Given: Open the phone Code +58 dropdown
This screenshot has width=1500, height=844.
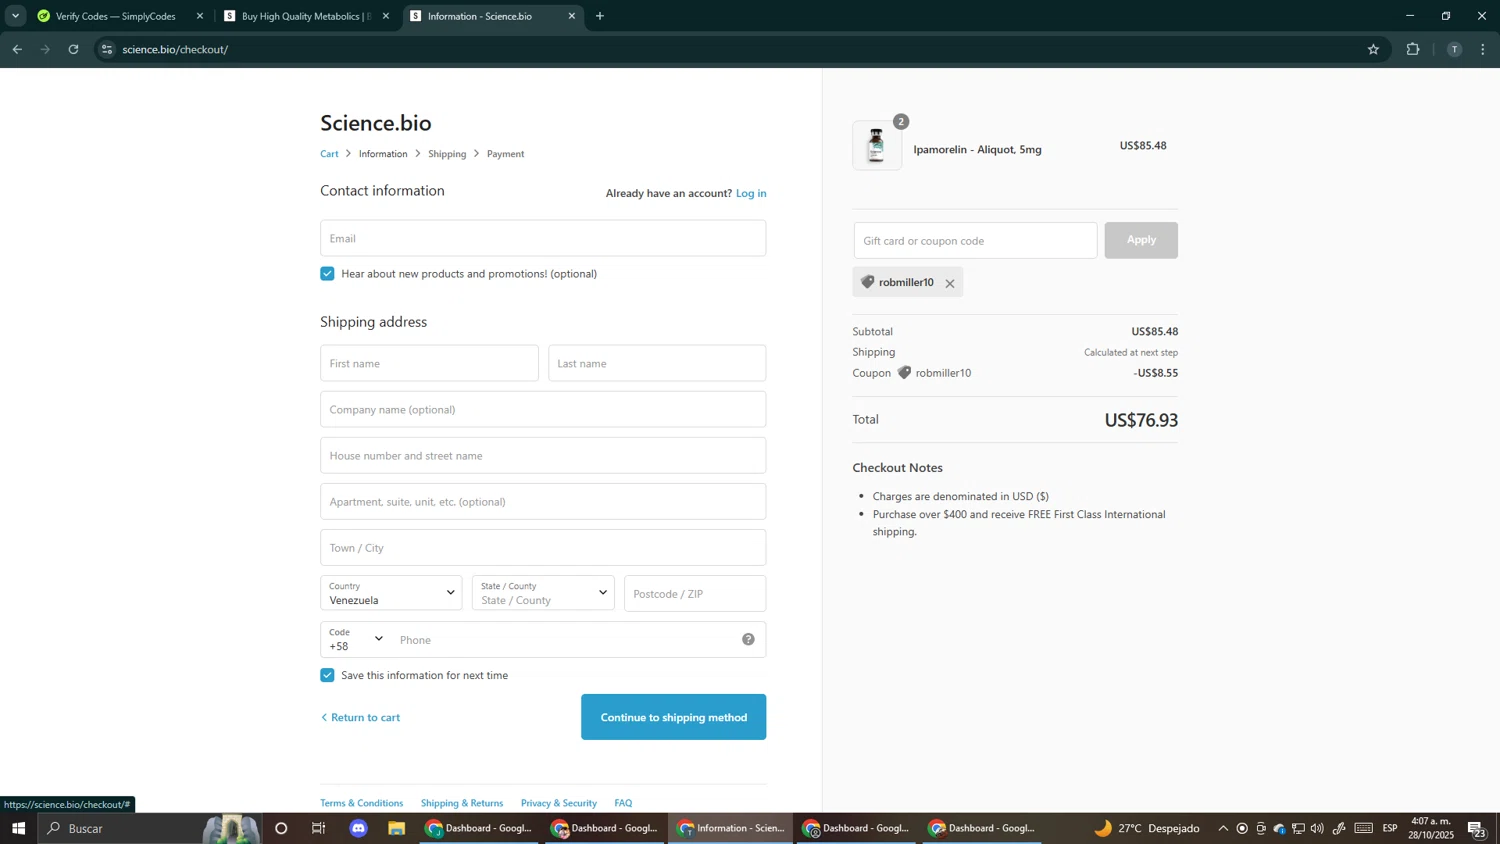Looking at the screenshot, I should coord(356,639).
